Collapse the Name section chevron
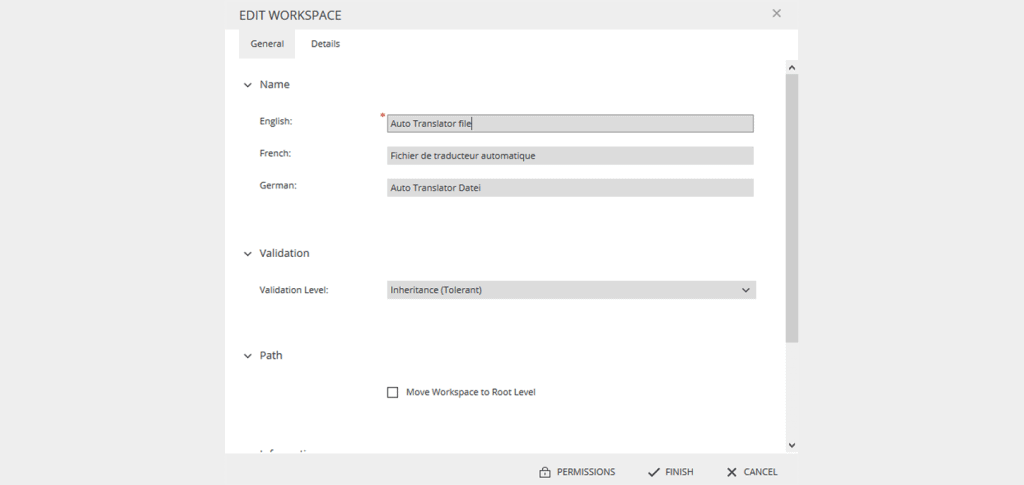Image resolution: width=1024 pixels, height=485 pixels. [x=248, y=85]
